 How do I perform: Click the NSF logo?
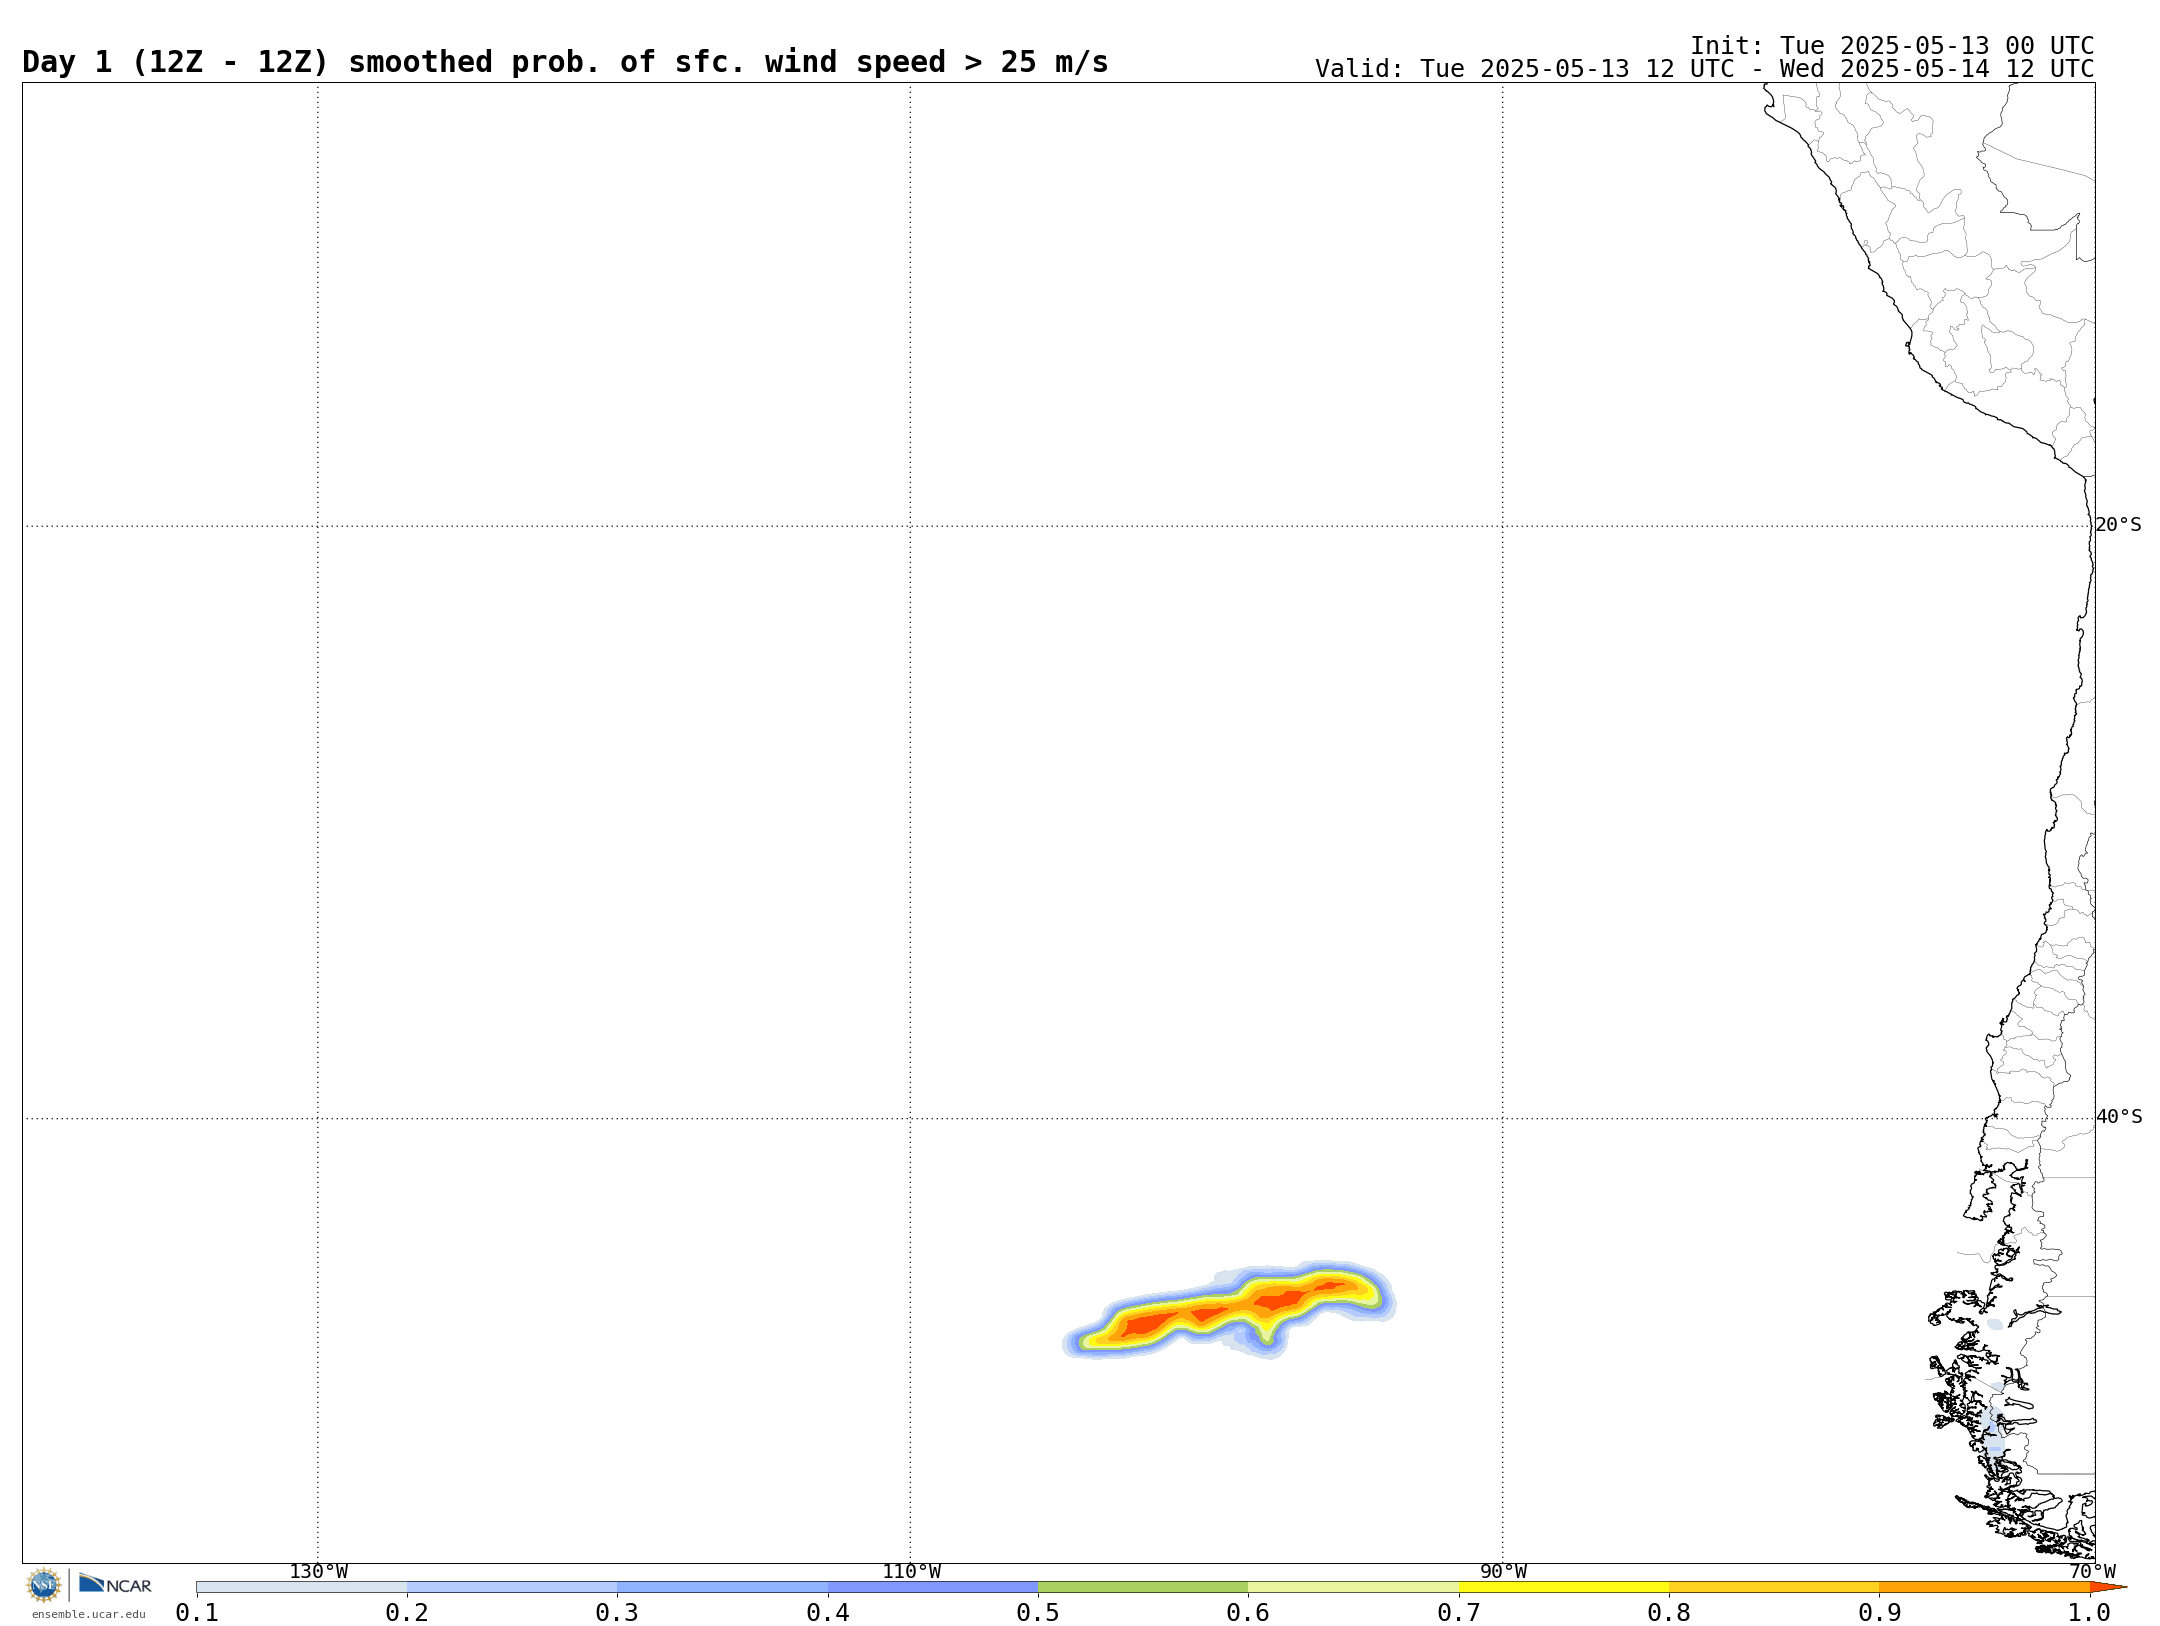44,1585
